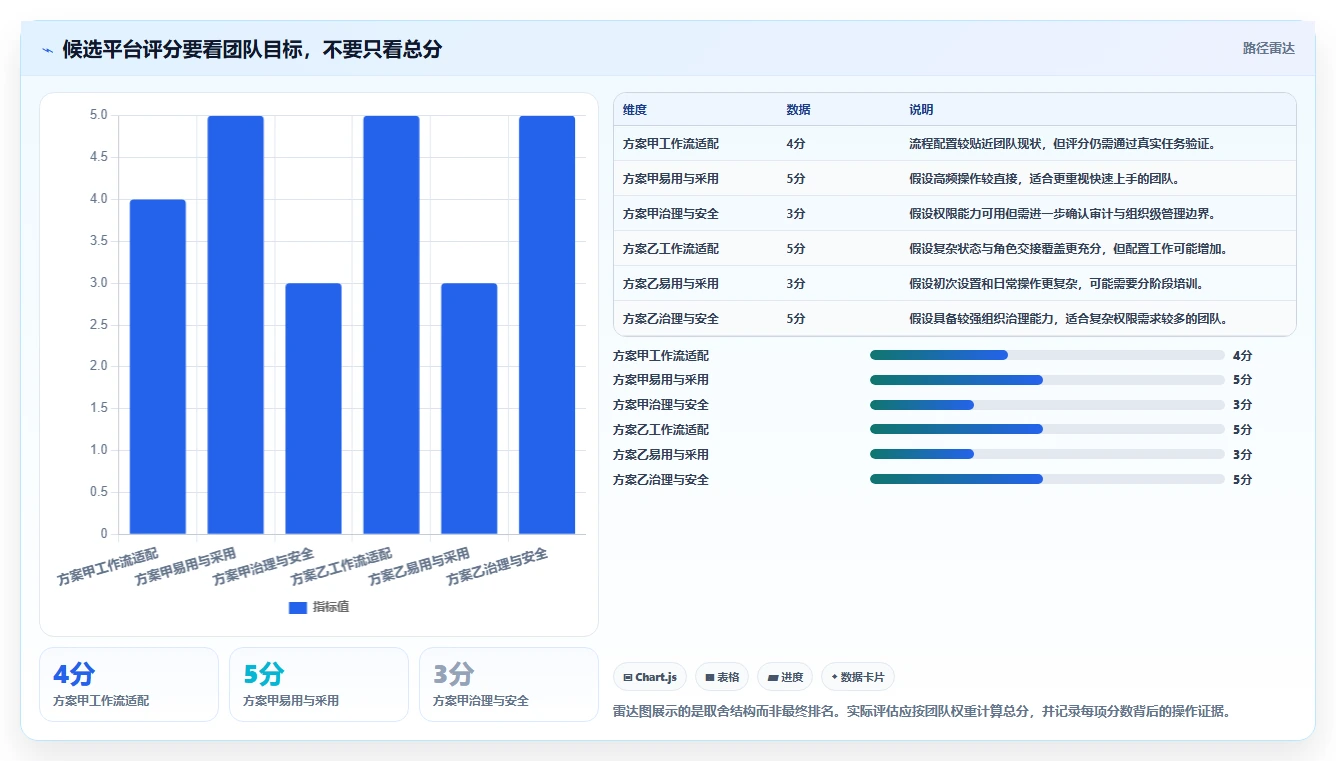Viewport: 1336px width, 761px height.
Task: Select table cell 方案乙易用与采用
Action: click(x=671, y=284)
